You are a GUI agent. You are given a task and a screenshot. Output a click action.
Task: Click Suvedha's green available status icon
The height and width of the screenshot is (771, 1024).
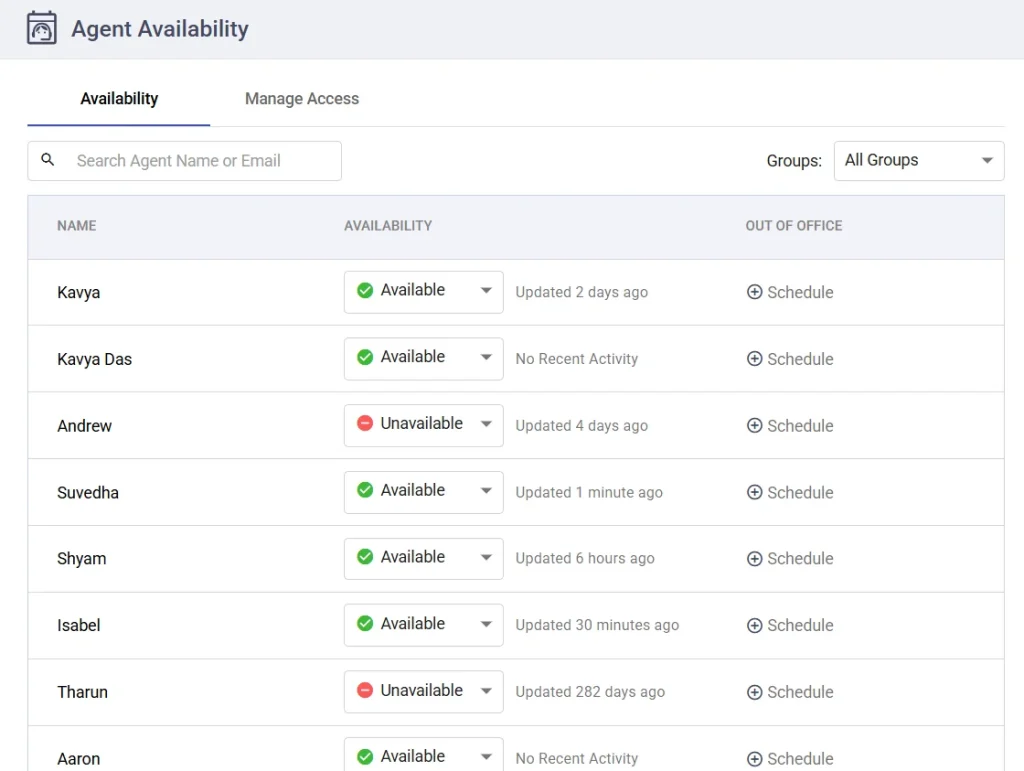pos(365,490)
